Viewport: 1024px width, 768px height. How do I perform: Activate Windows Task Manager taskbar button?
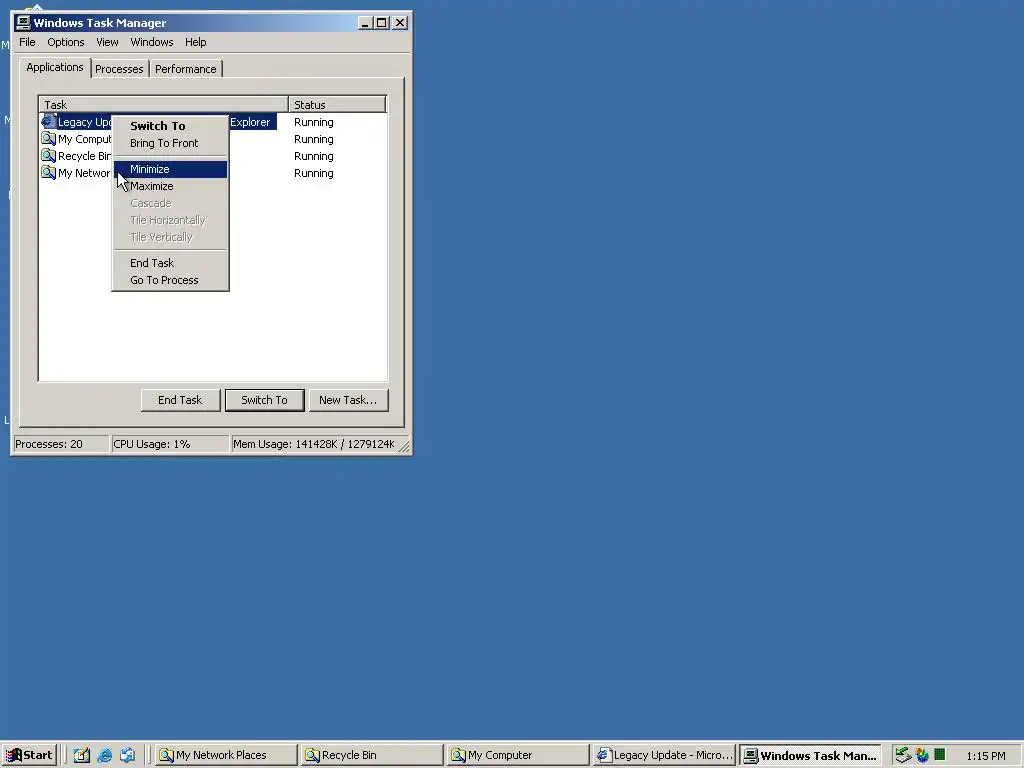click(810, 755)
